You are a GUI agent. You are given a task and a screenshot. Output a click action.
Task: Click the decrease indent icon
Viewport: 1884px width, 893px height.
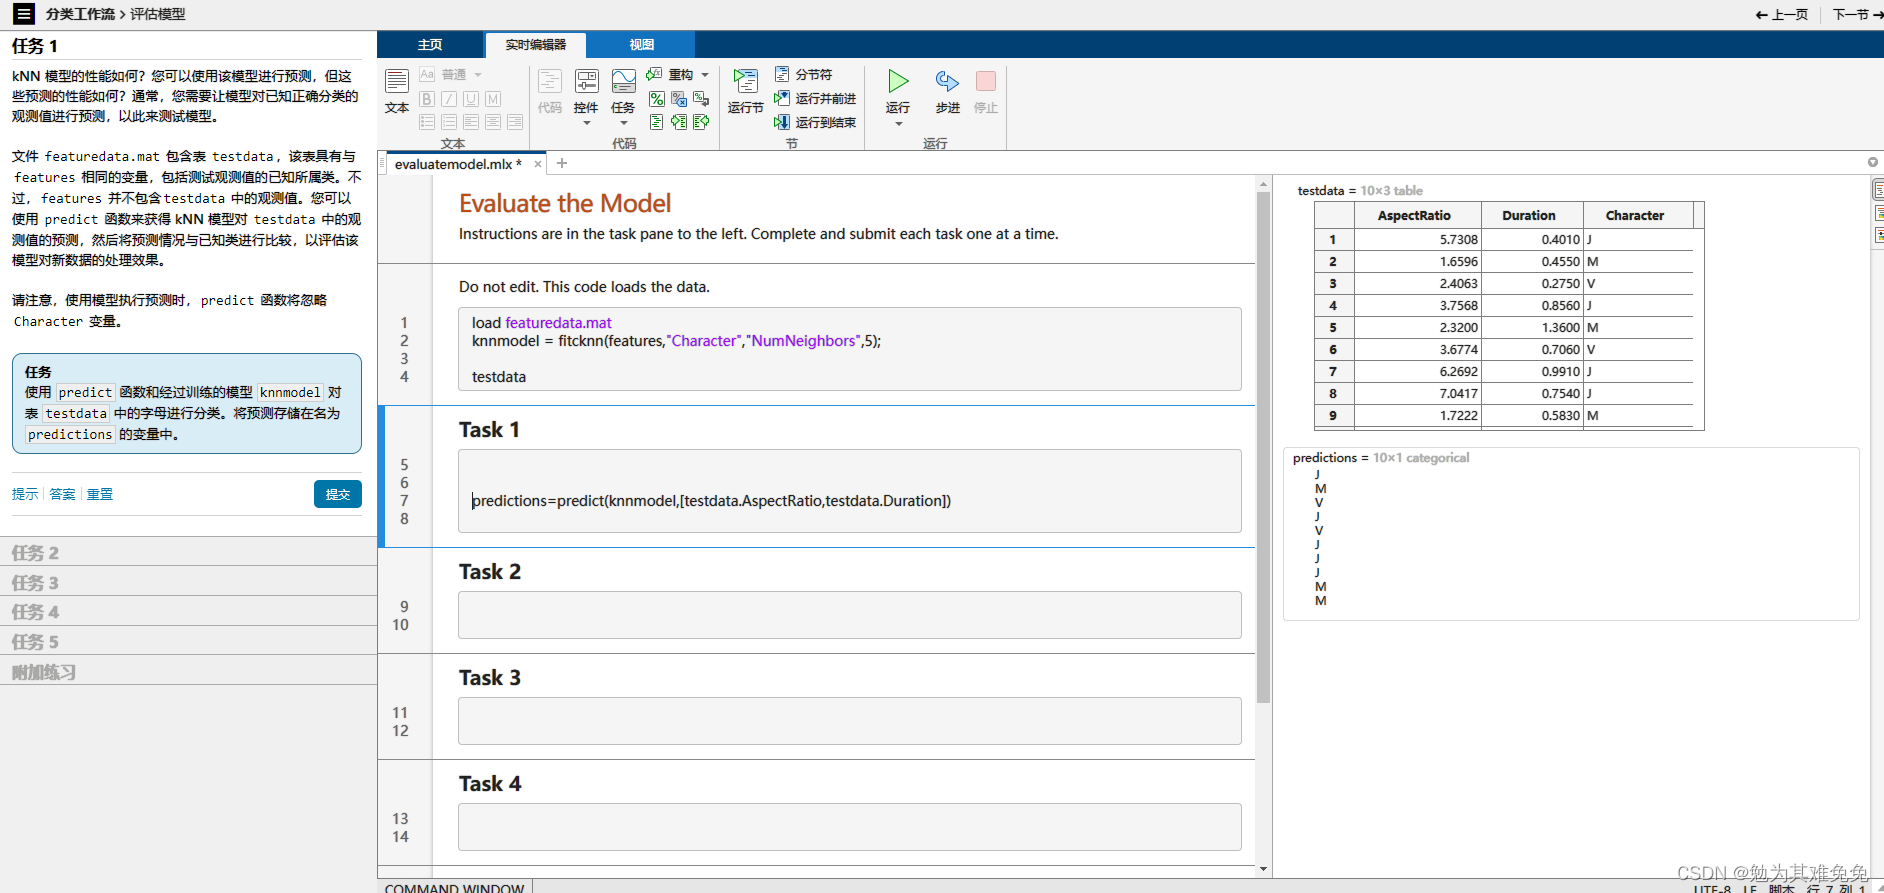pos(701,122)
